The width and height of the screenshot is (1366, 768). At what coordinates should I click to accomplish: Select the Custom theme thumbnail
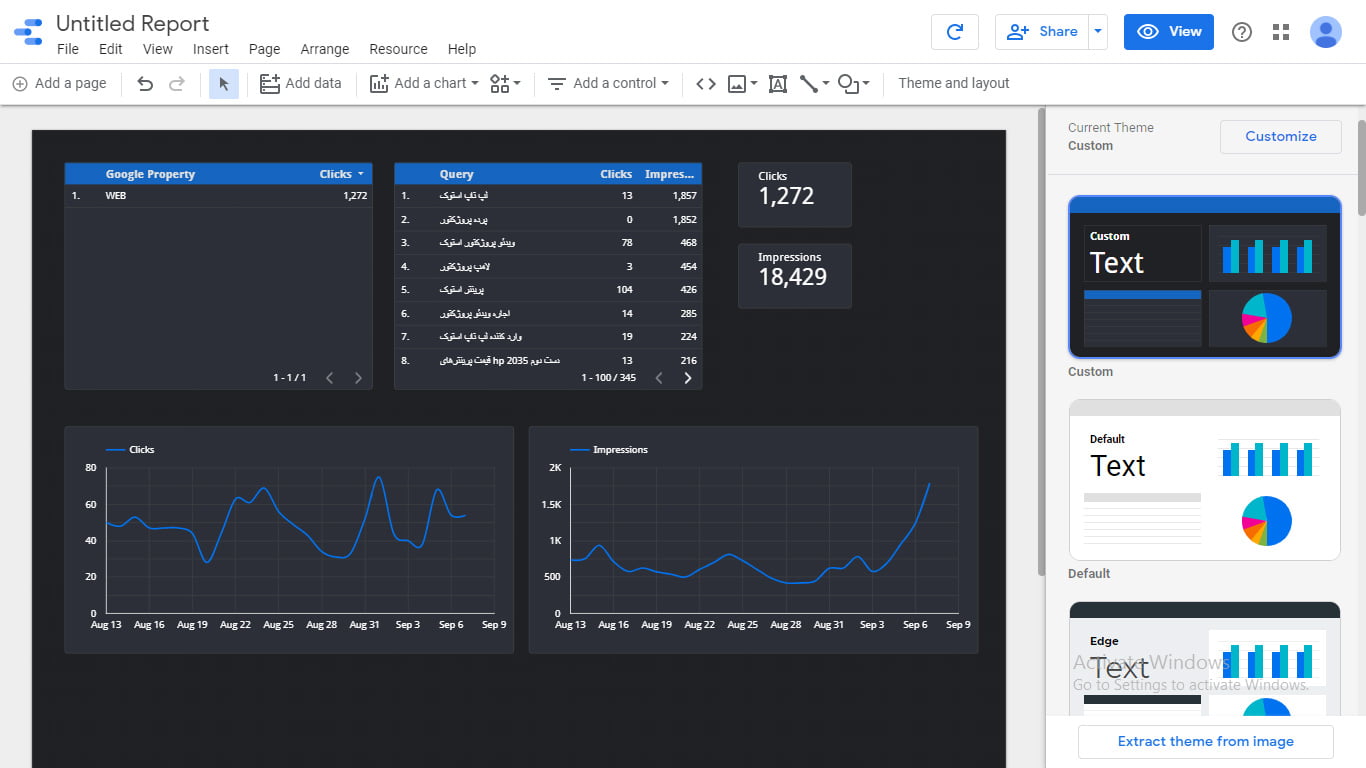point(1205,277)
